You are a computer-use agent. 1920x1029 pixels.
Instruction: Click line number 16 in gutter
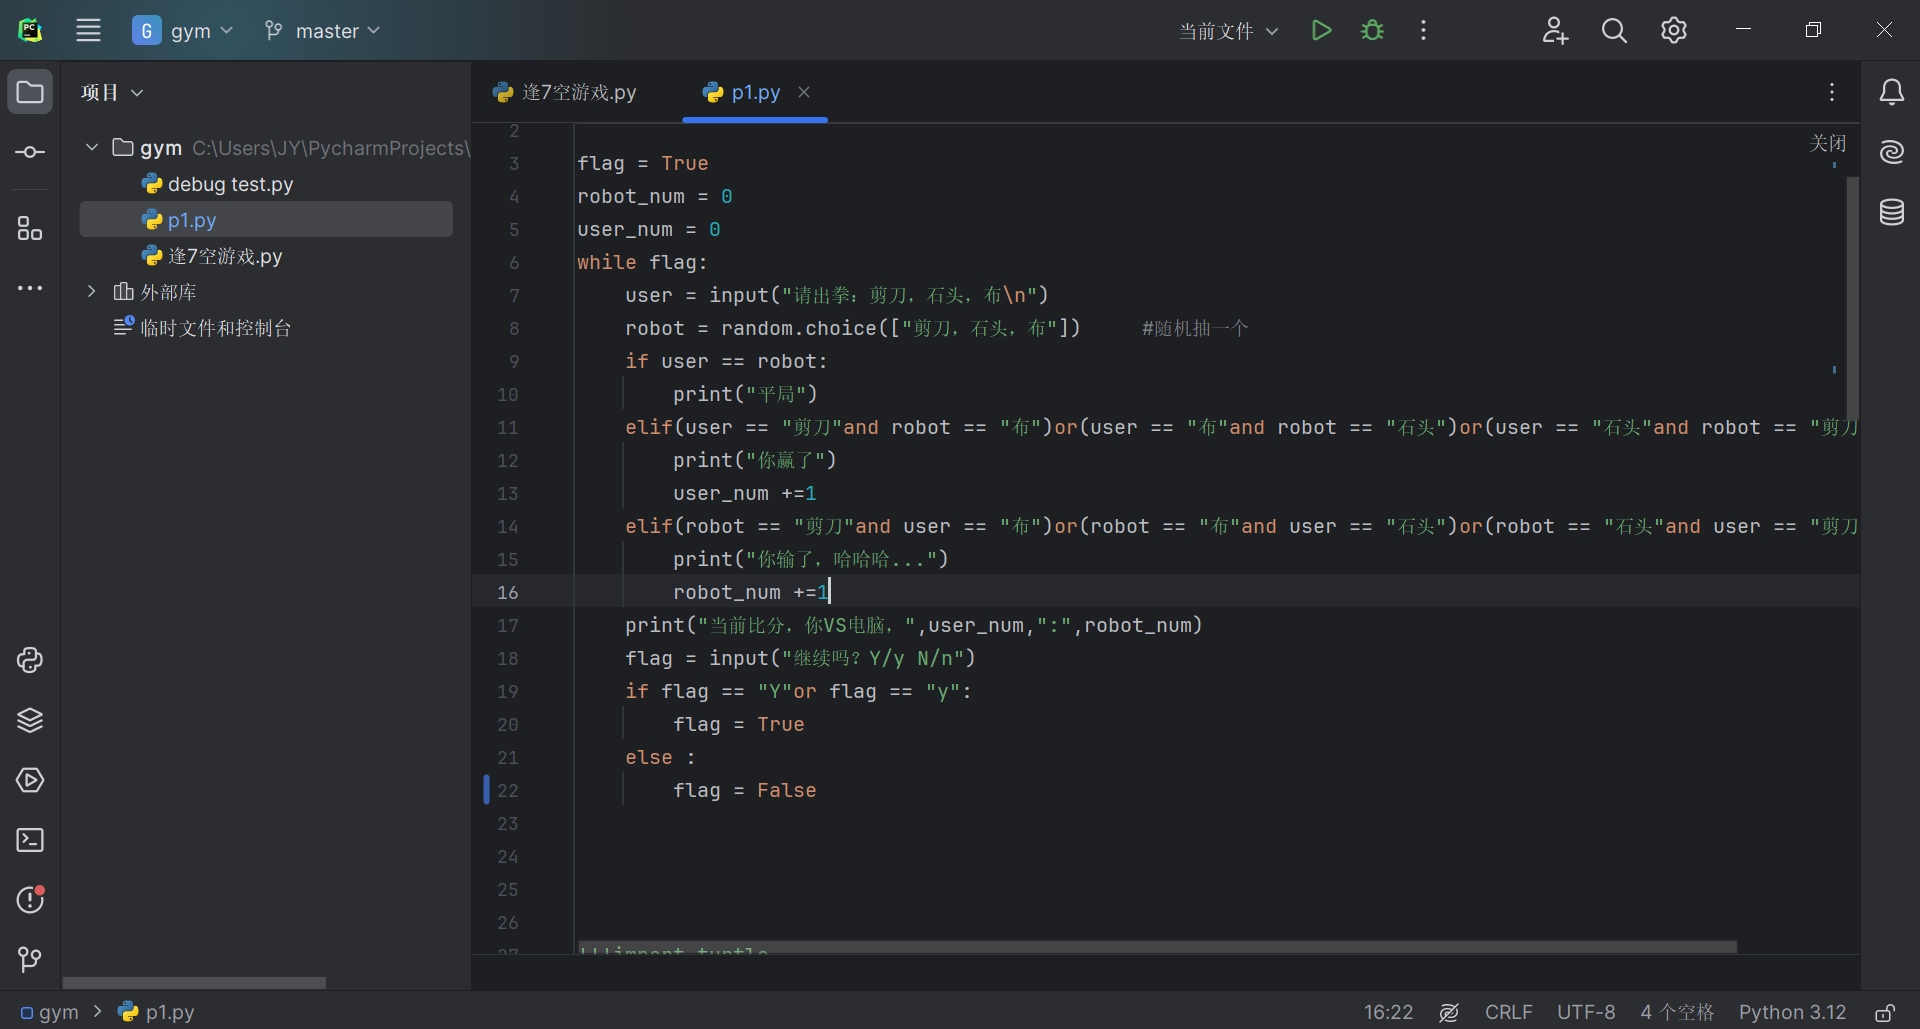(508, 592)
